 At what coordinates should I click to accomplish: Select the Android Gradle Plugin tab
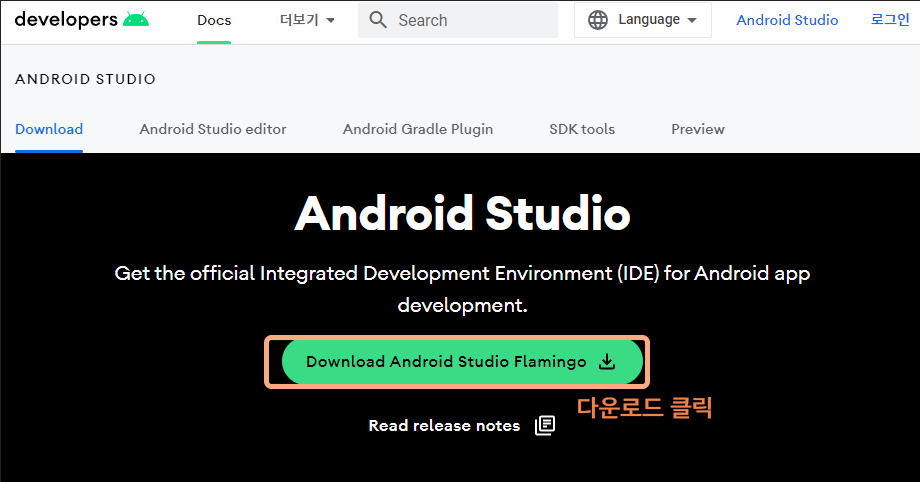click(x=418, y=129)
